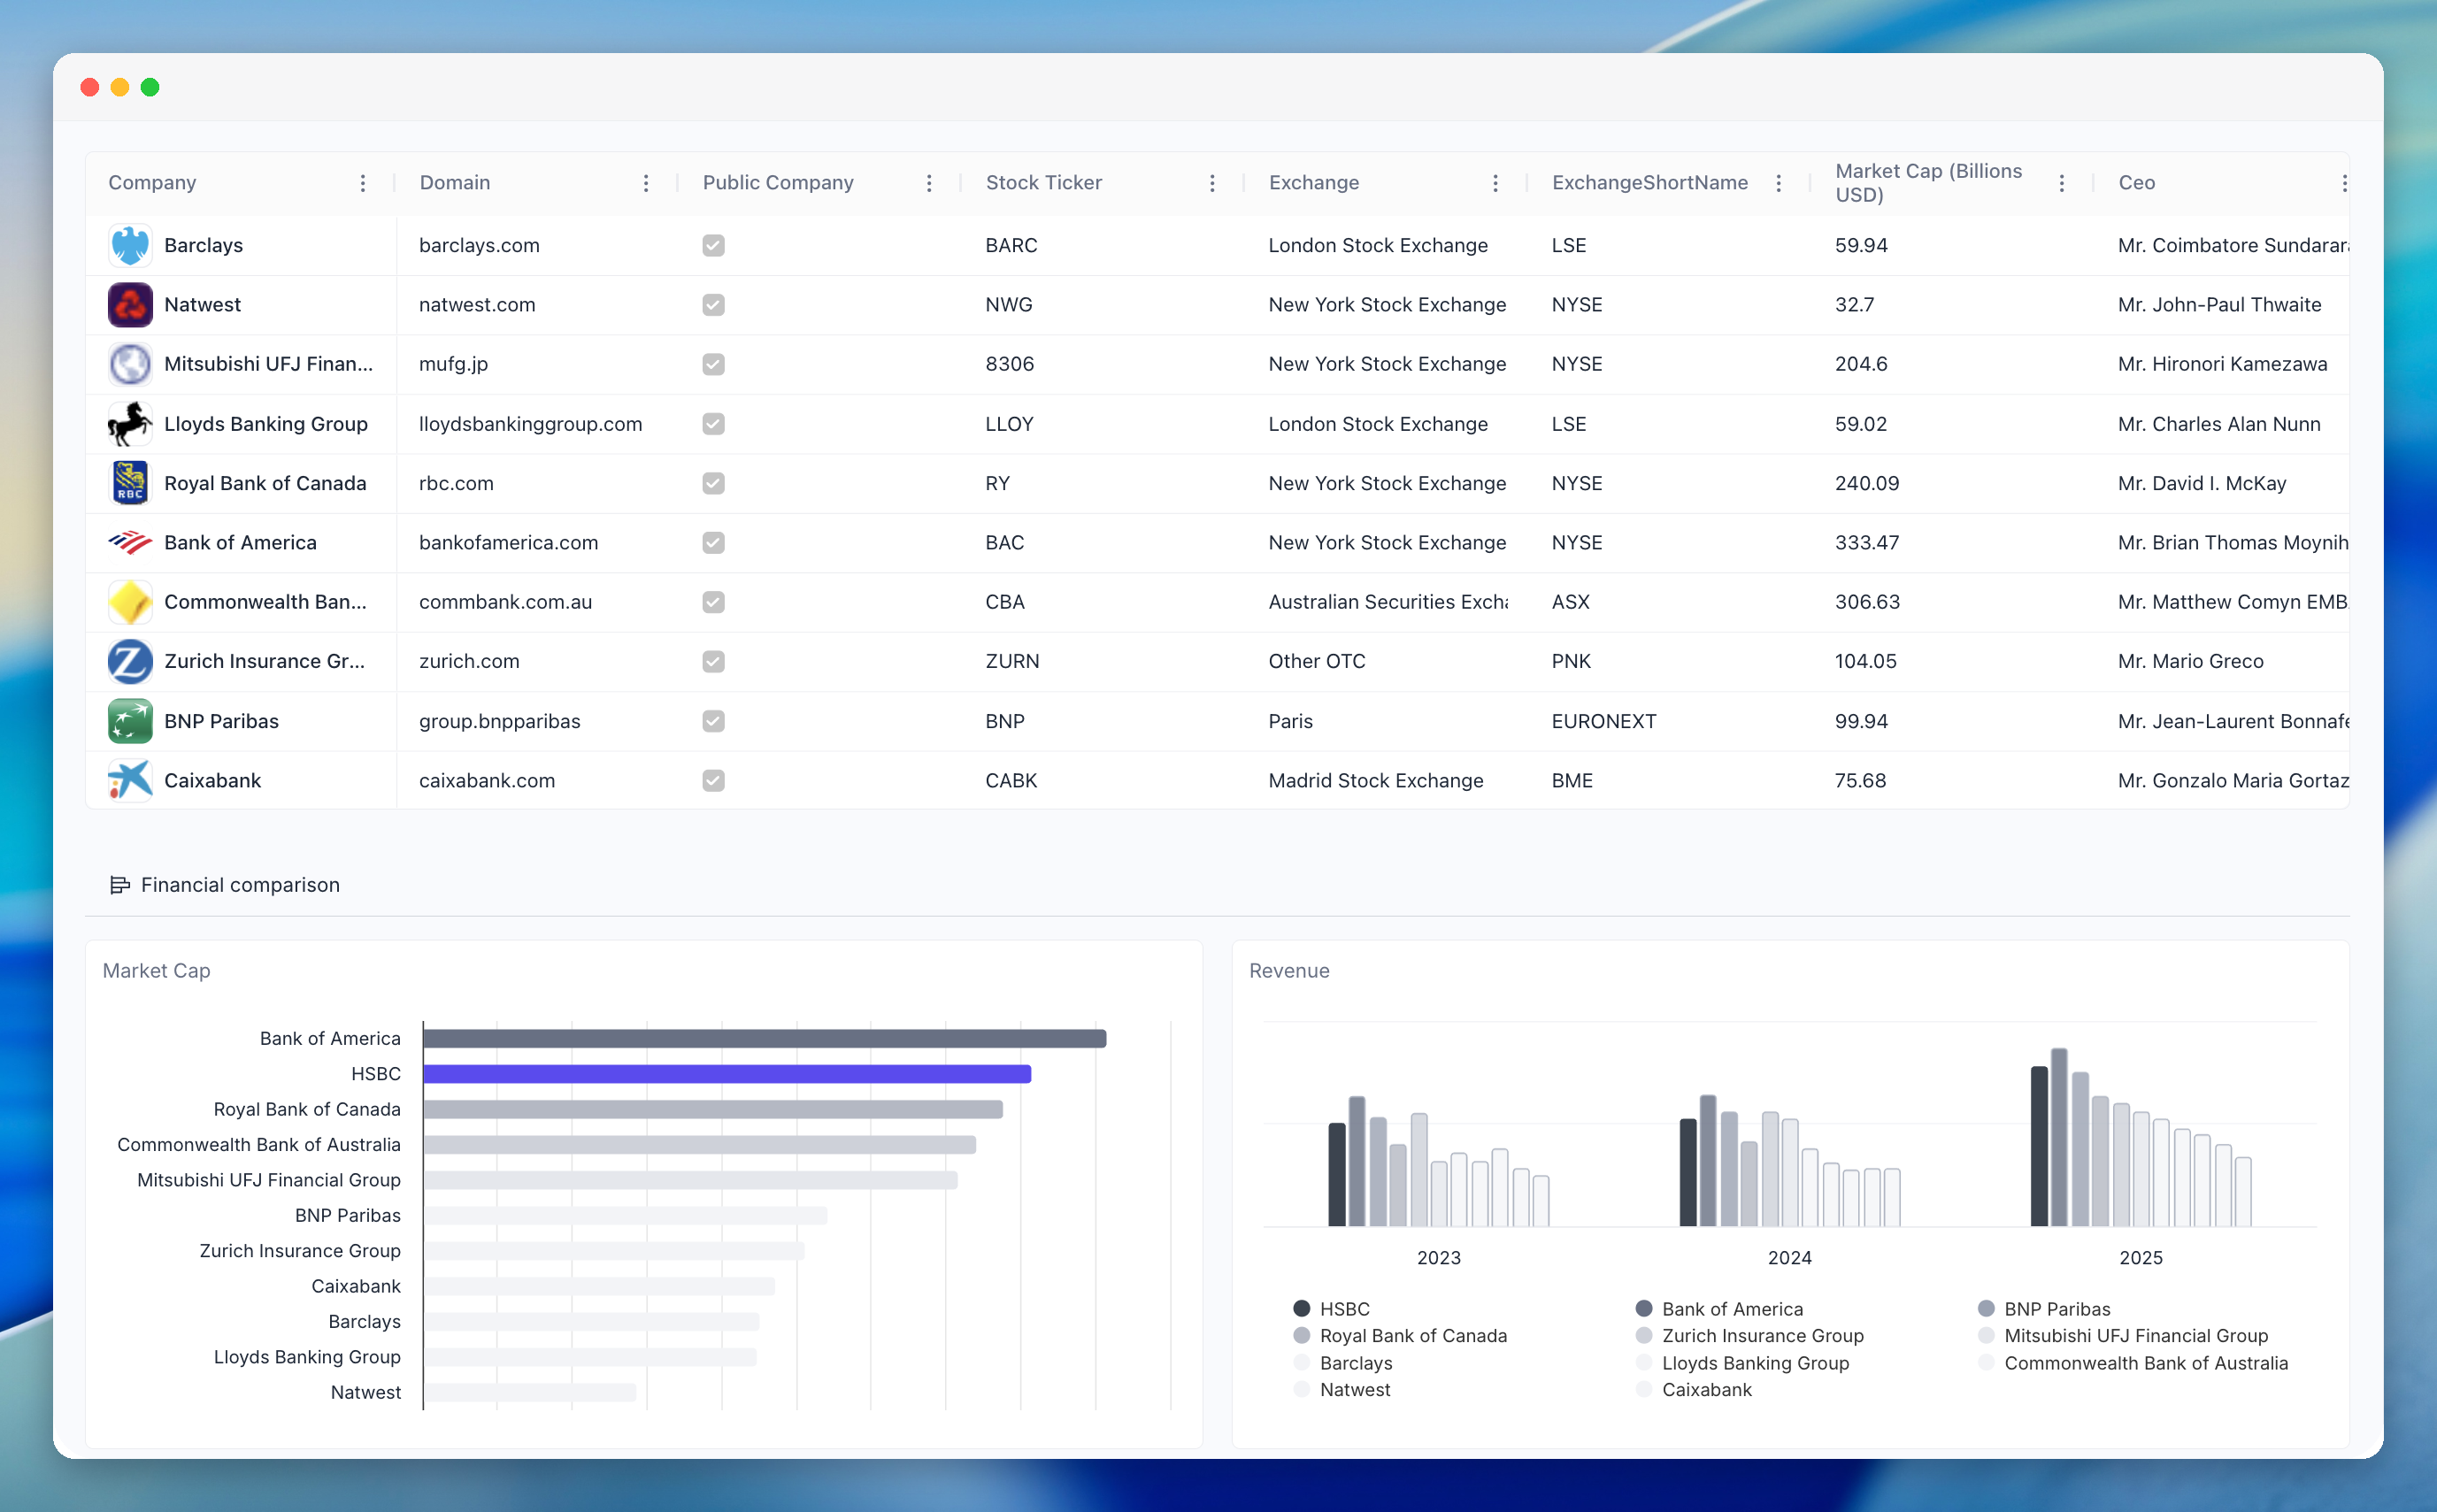Screen dimensions: 2437x1512
Task: Click the yellow window minimize button
Action: (120, 87)
